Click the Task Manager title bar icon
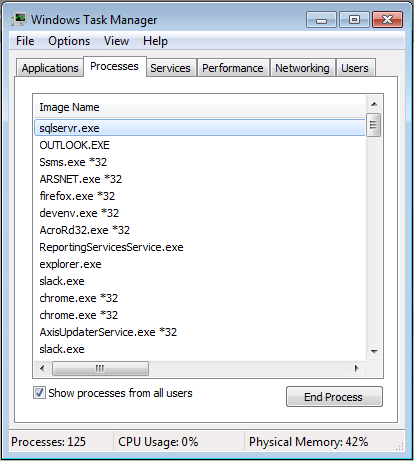This screenshot has height=461, width=414. click(19, 20)
